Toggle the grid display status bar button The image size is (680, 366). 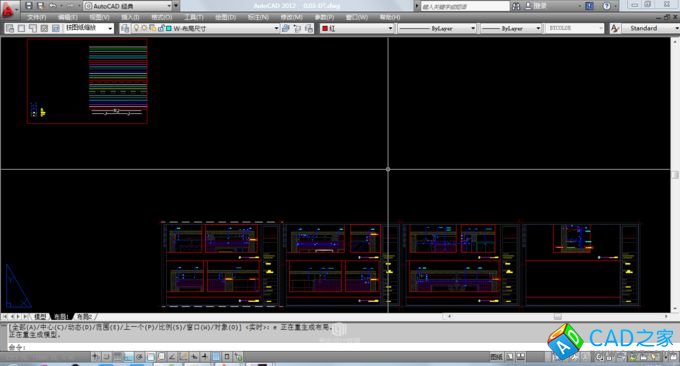[118, 357]
